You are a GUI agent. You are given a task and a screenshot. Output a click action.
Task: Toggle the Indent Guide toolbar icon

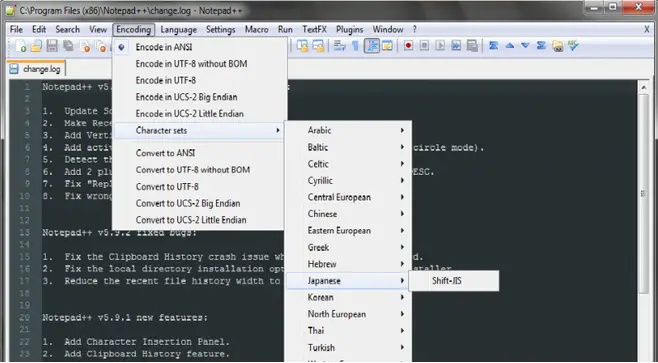pyautogui.click(x=371, y=46)
